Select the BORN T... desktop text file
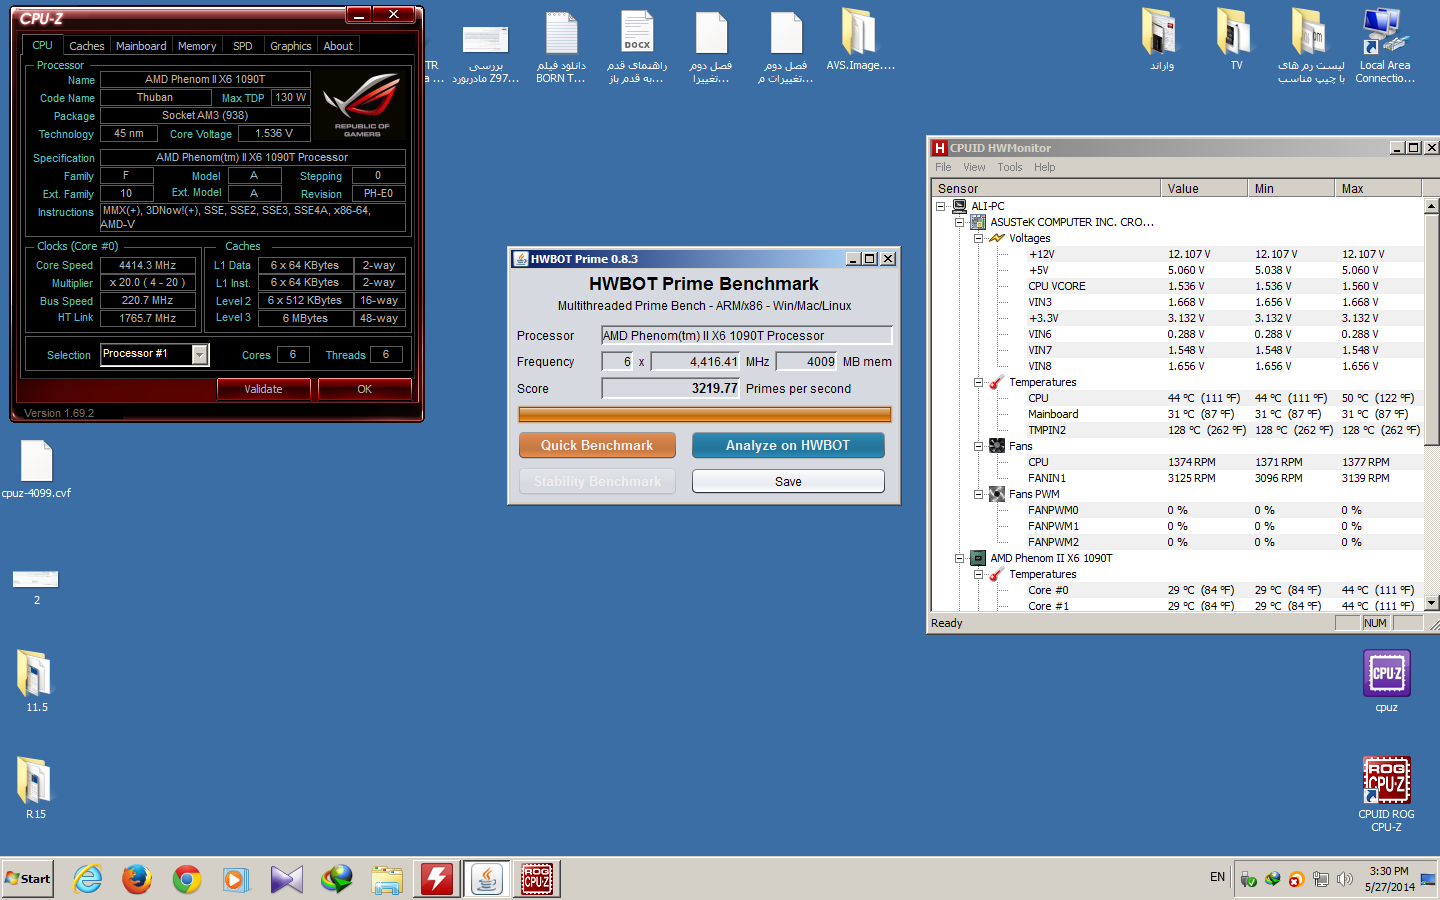The height and width of the screenshot is (900, 1440). coord(561,45)
